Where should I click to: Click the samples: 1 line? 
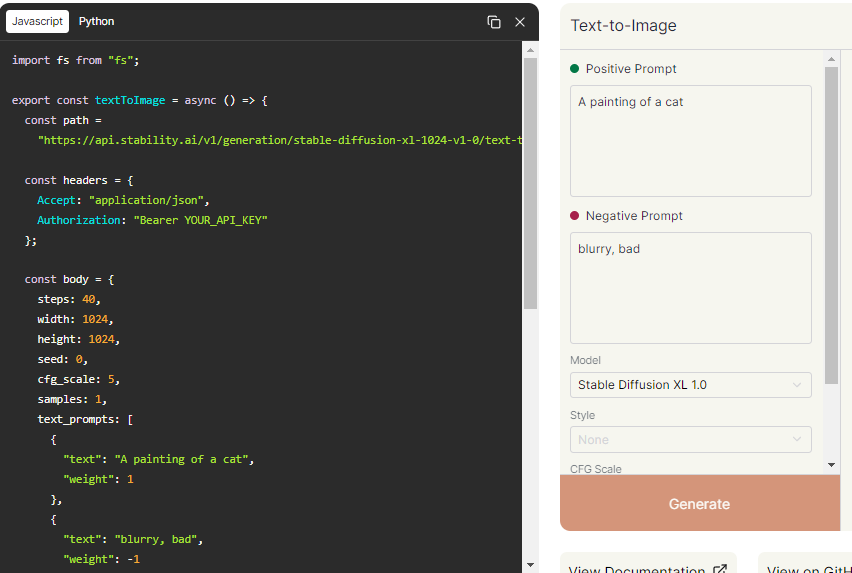72,399
